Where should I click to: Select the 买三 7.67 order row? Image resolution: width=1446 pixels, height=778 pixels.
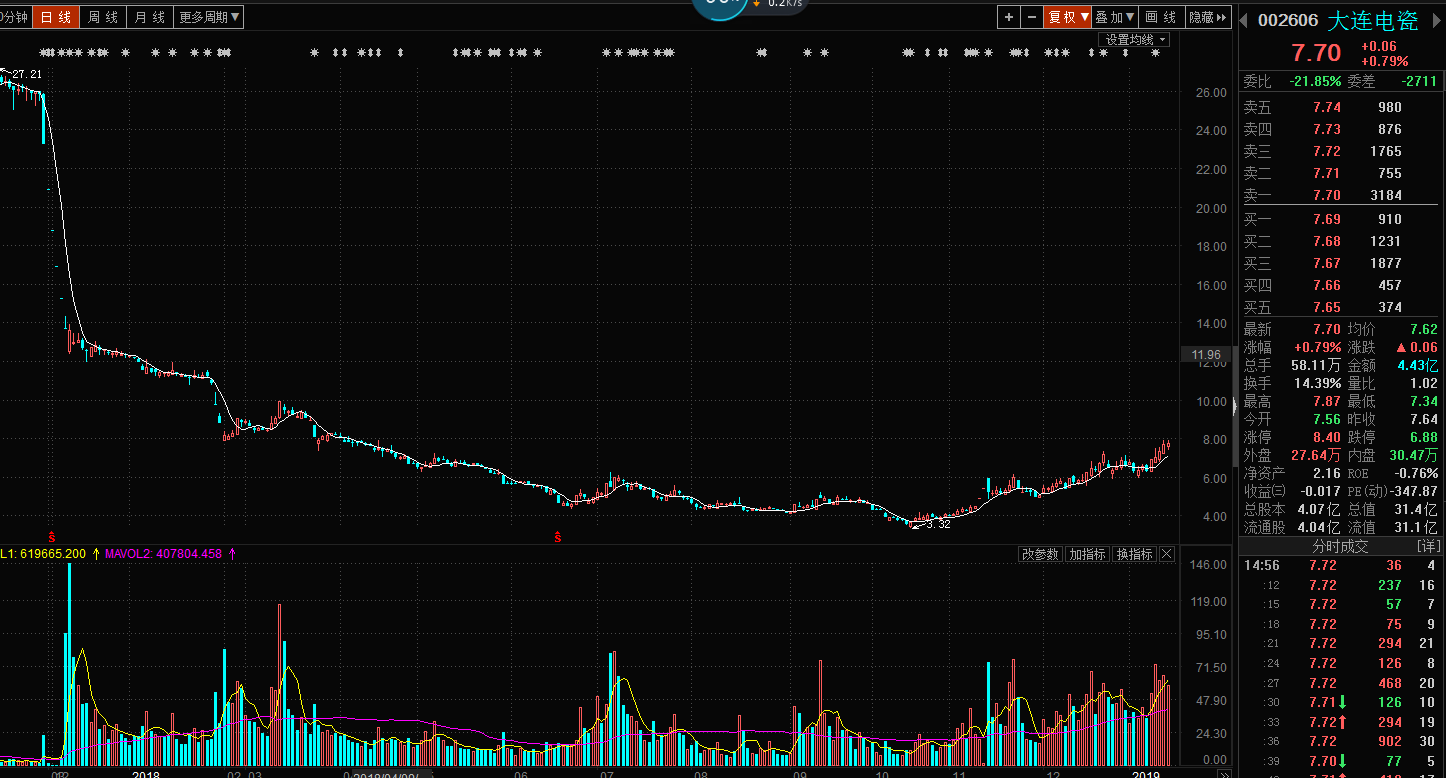coord(1341,263)
